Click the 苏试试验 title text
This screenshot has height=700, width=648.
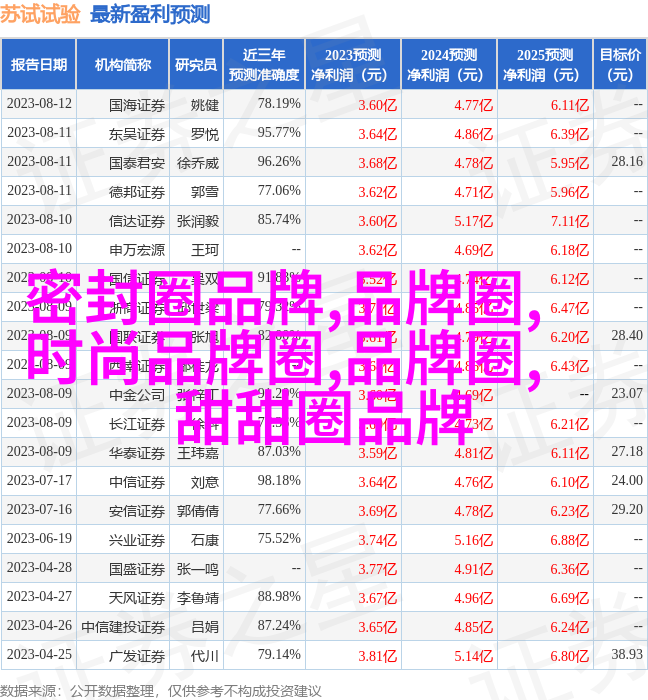[x=40, y=14]
